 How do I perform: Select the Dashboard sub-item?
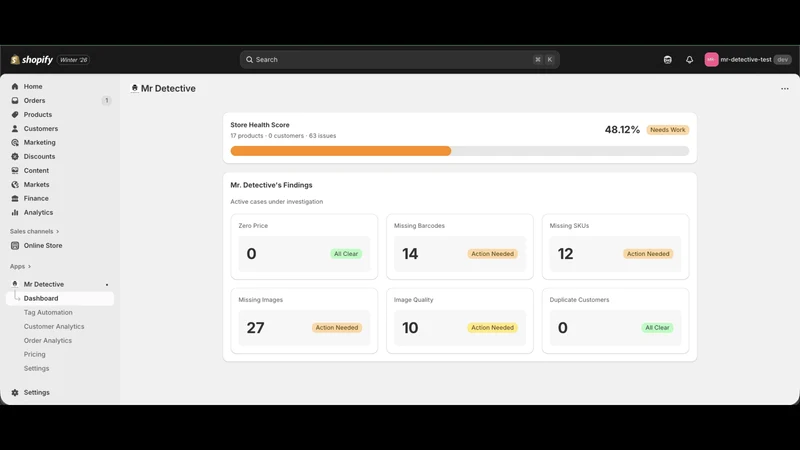tap(60, 298)
